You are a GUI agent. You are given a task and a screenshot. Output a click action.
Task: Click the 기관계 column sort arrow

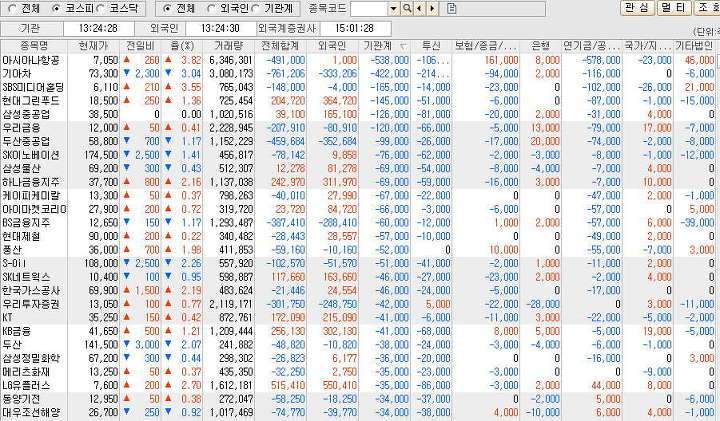pyautogui.click(x=403, y=46)
